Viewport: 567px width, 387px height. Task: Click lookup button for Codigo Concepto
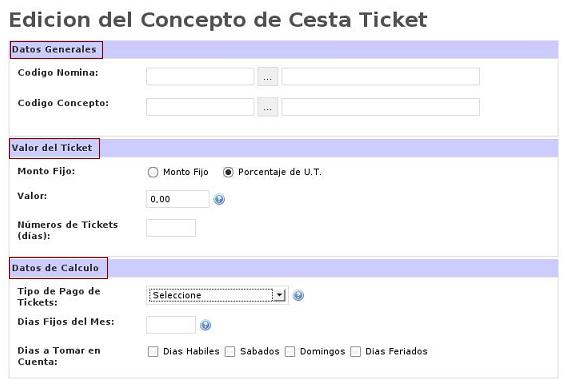[x=268, y=107]
